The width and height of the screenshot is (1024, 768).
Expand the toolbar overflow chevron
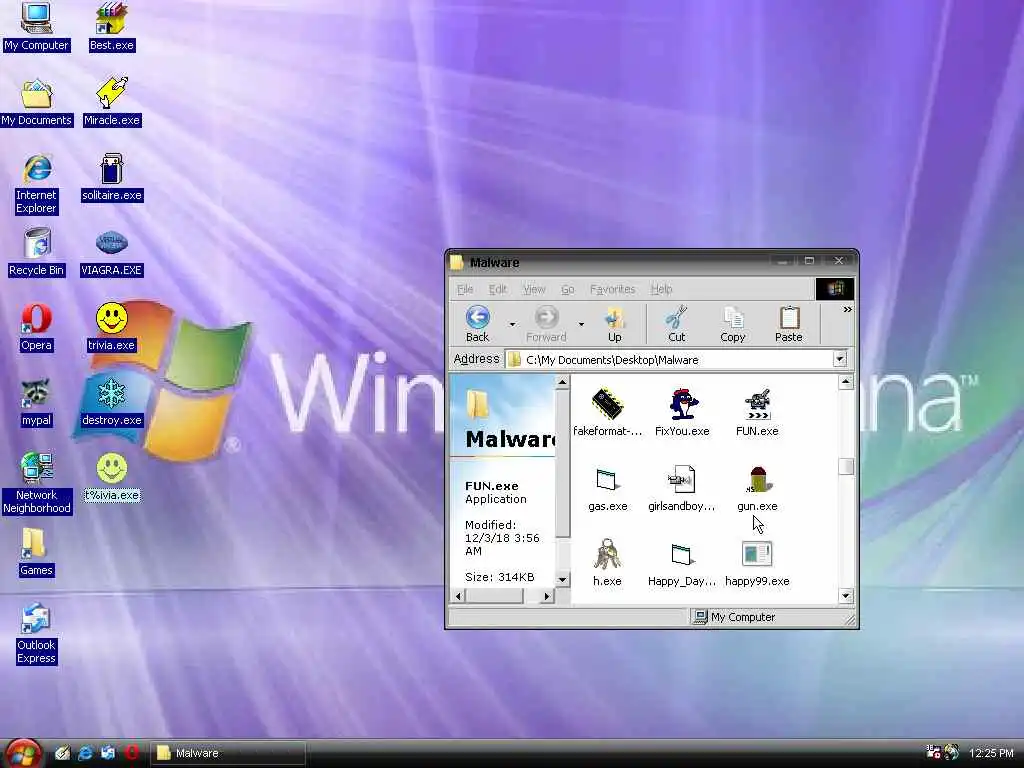point(847,310)
